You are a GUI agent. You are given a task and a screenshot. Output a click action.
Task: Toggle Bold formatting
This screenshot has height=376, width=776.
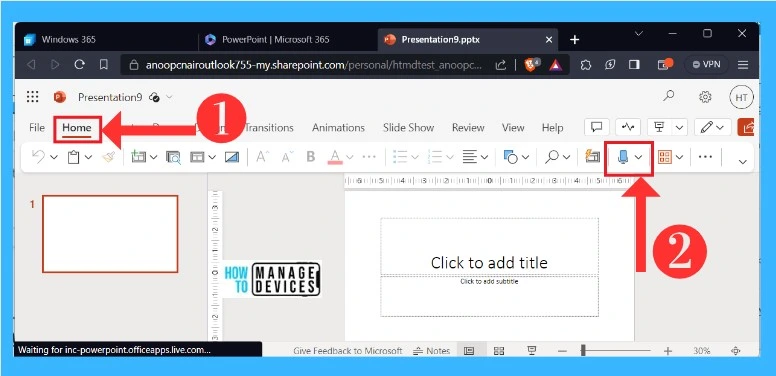[311, 157]
